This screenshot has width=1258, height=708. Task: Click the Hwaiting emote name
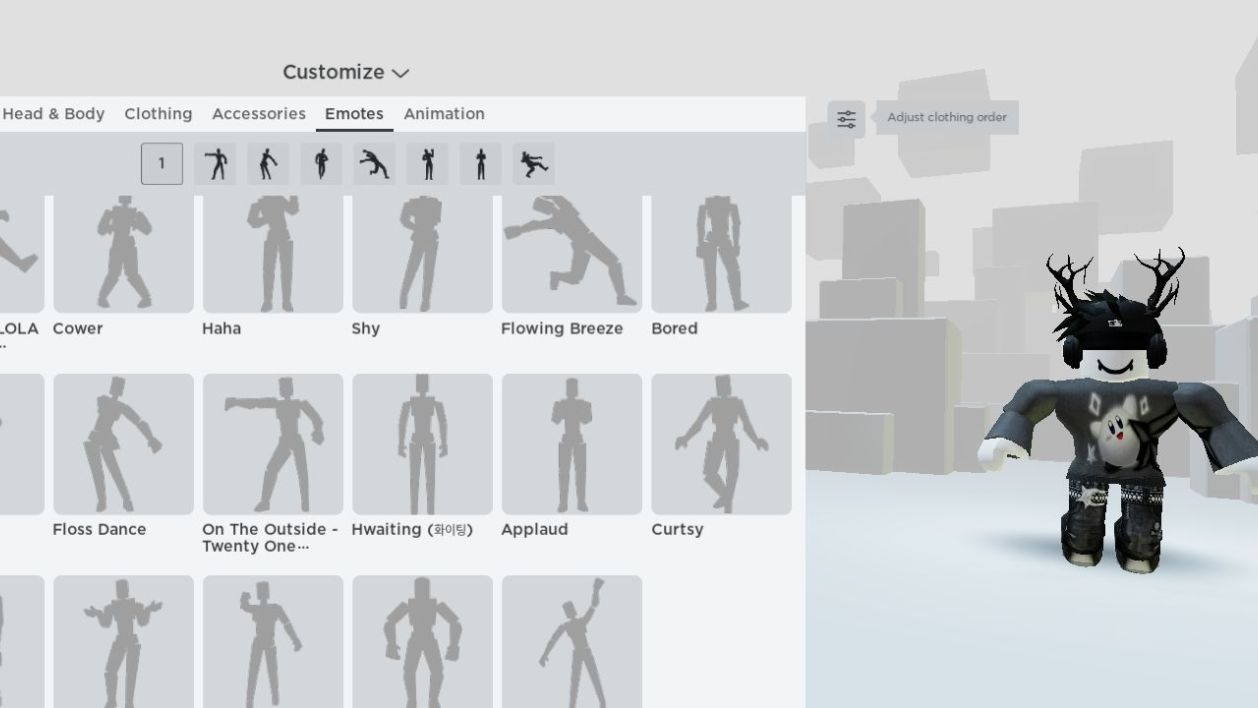412,529
